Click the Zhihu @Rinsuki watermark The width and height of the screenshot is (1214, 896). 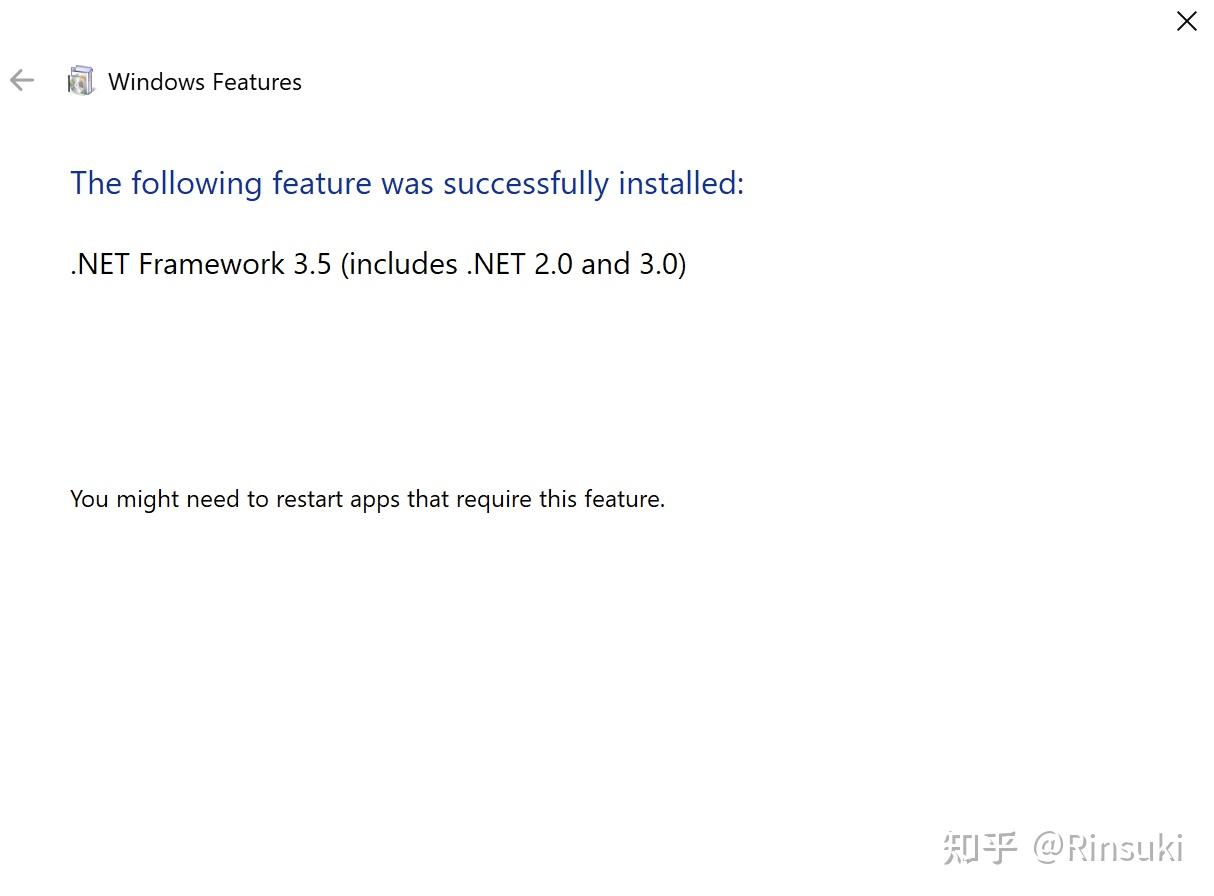click(x=1063, y=847)
